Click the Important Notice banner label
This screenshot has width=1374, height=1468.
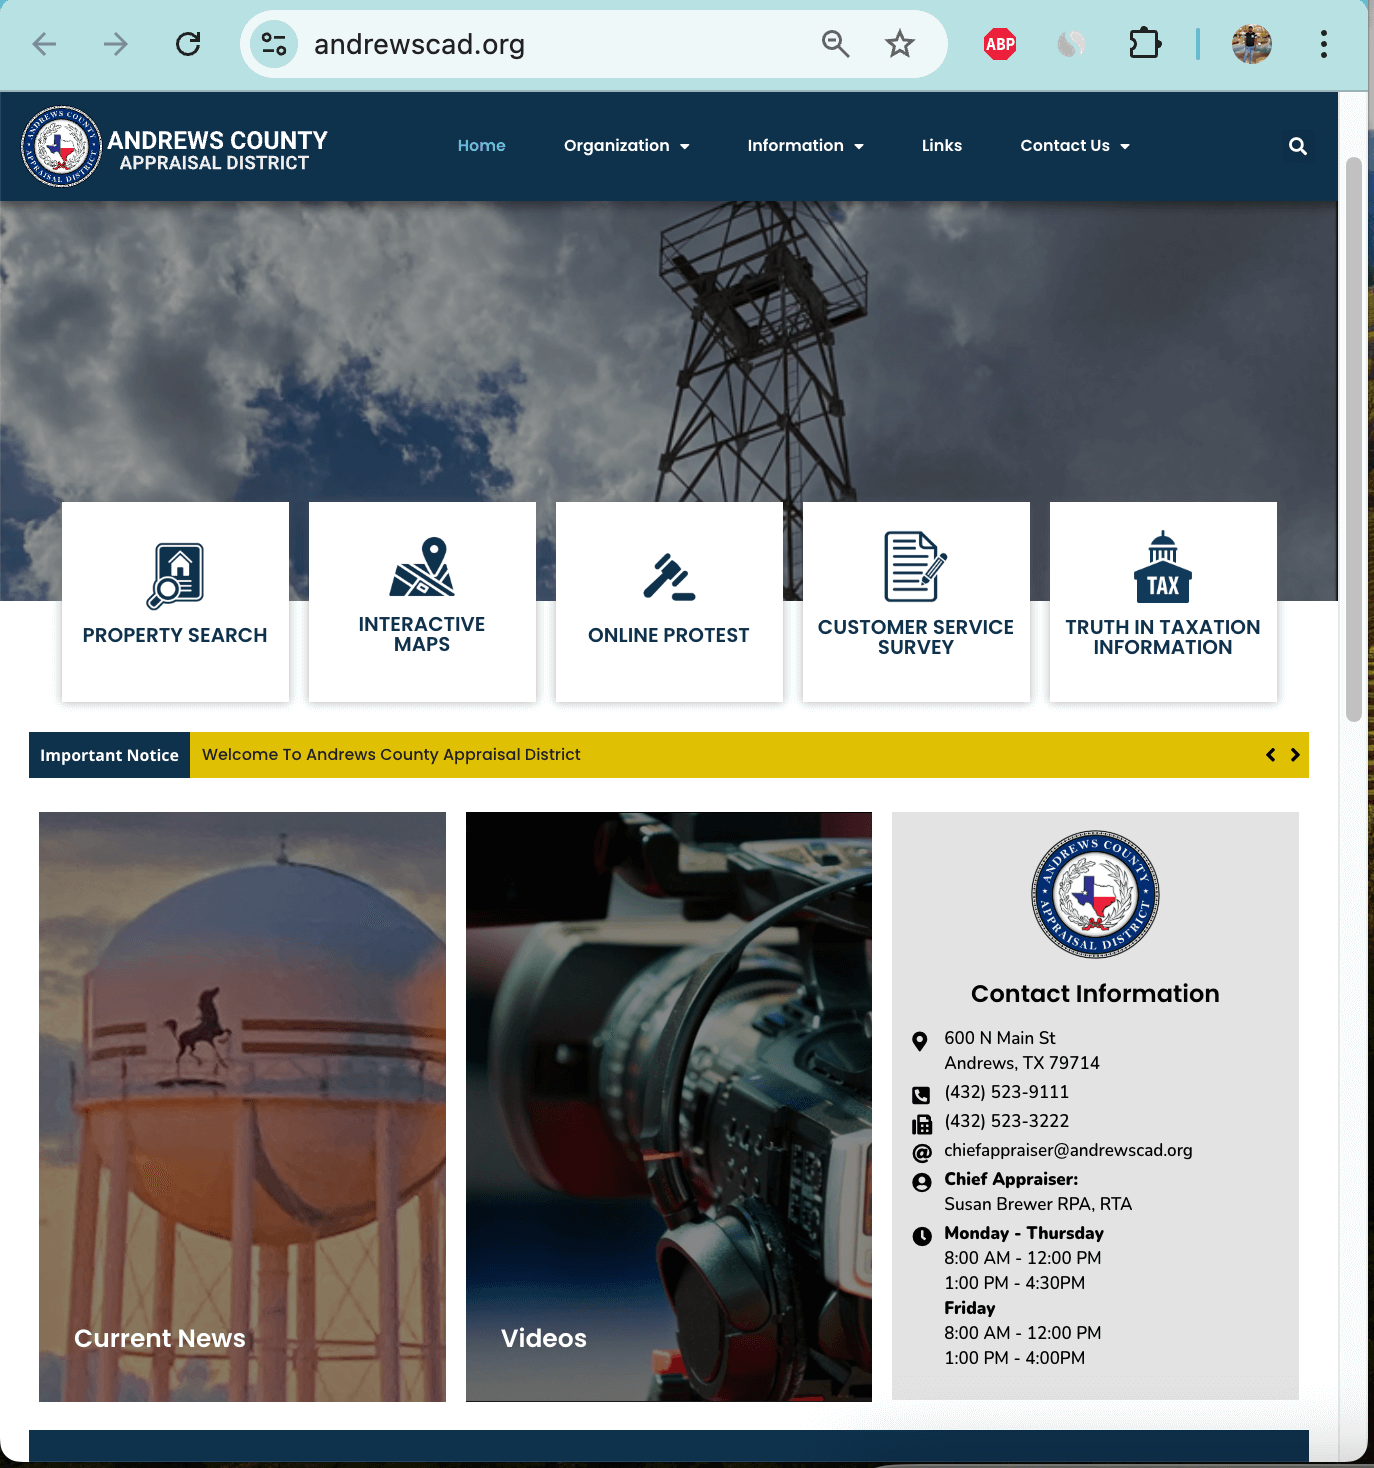[109, 755]
